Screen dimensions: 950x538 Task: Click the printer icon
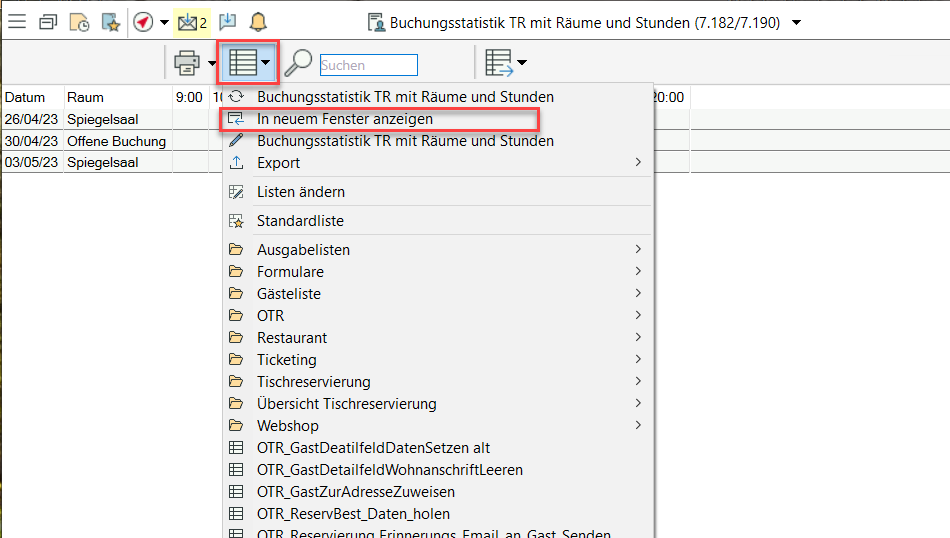click(x=187, y=64)
